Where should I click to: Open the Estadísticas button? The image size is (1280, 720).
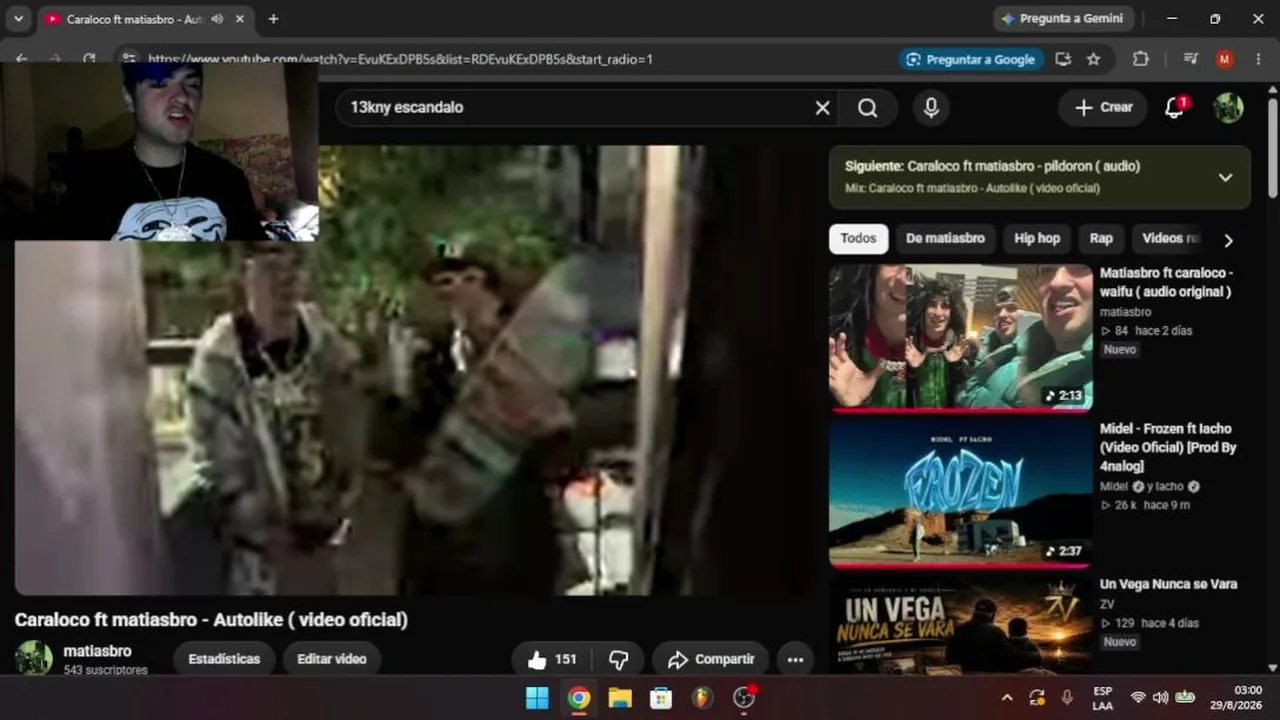[224, 659]
